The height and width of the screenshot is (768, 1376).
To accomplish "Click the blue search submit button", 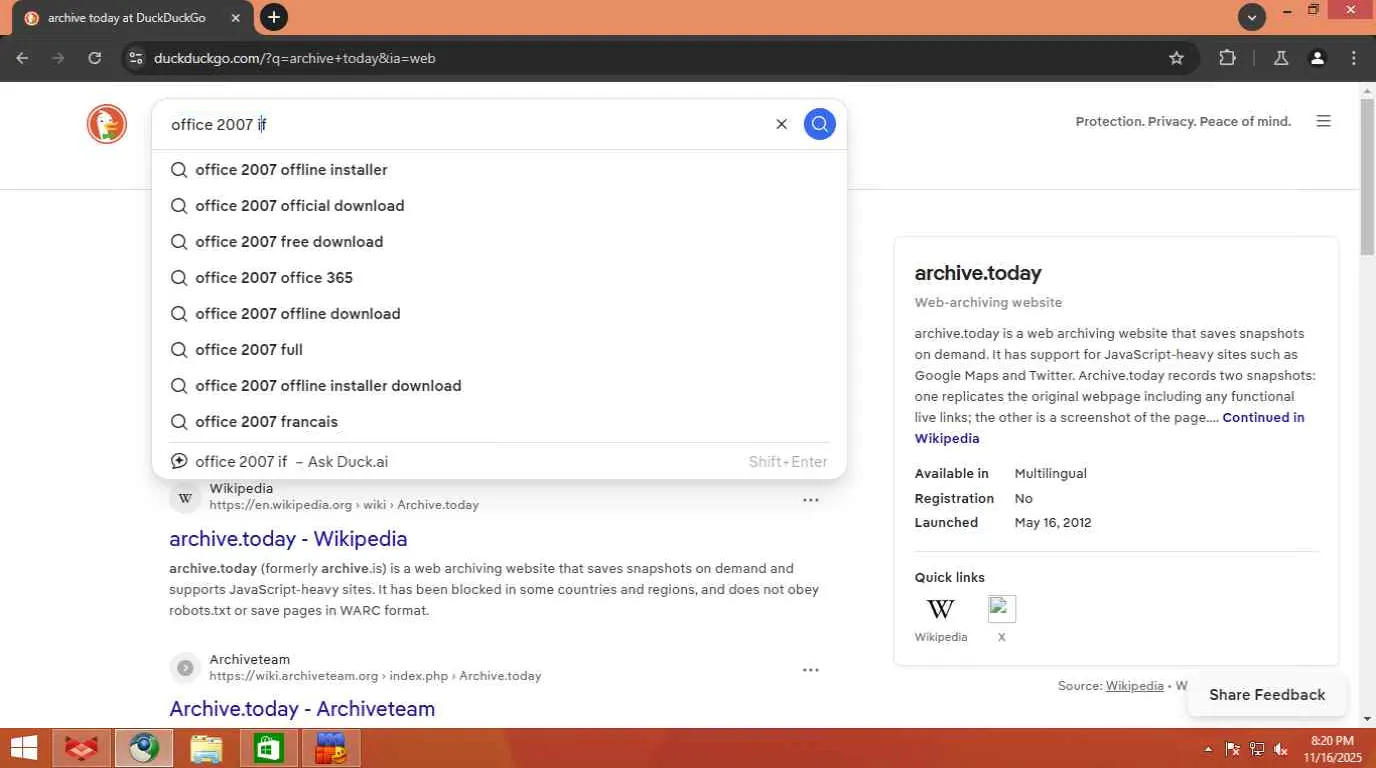I will 819,124.
